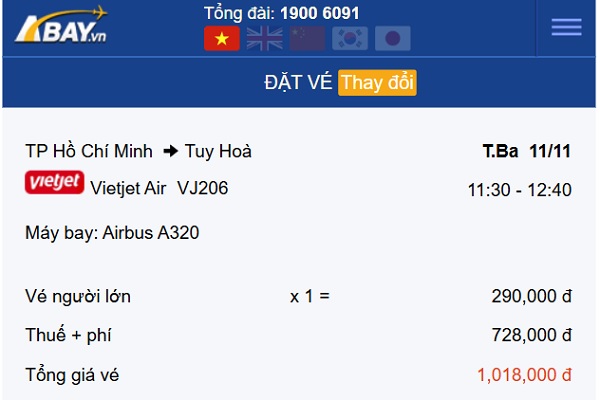The height and width of the screenshot is (400, 600).
Task: Click the TP Hồ Chí Minh origin
Action: [89, 152]
